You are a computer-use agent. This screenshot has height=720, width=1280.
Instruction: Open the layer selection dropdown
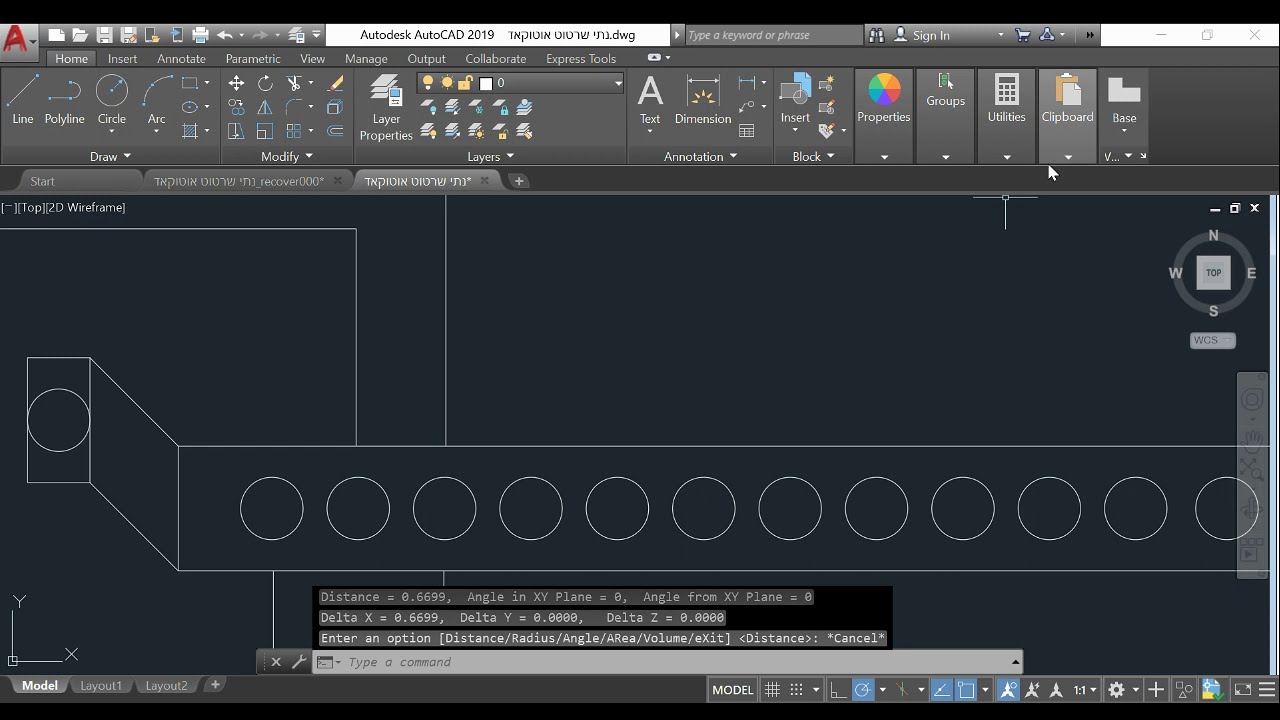[x=618, y=83]
